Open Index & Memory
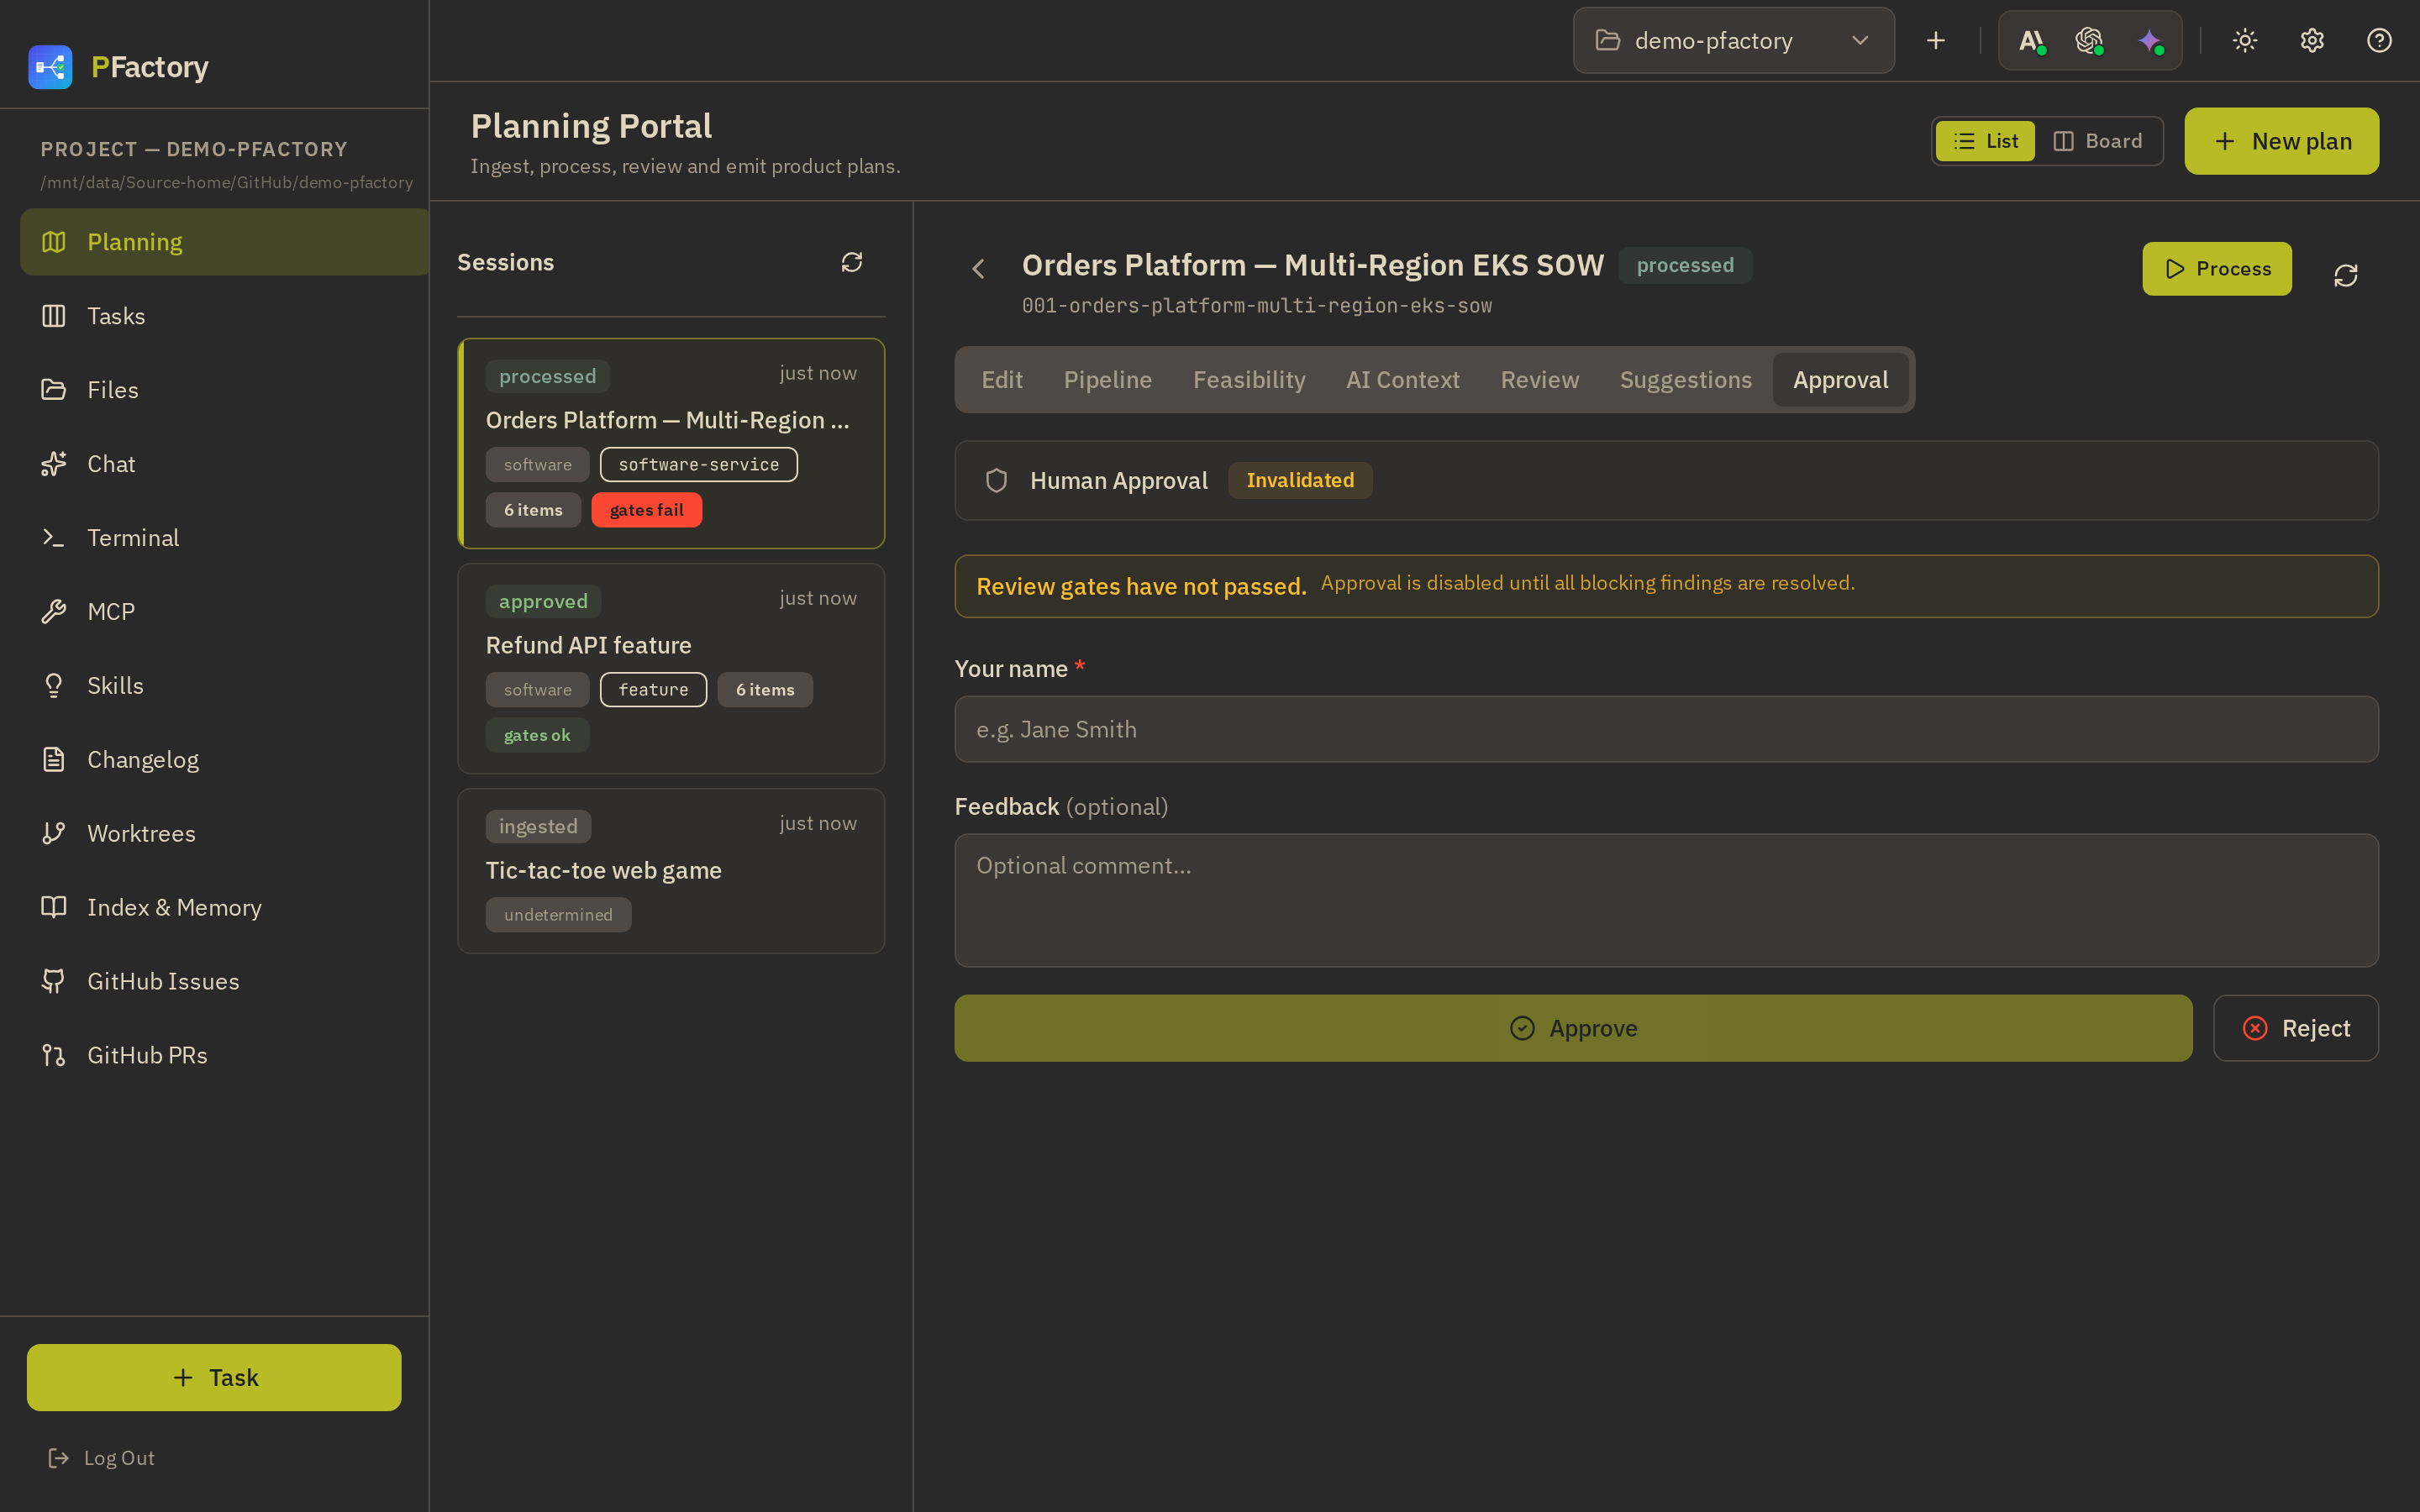 [x=224, y=908]
